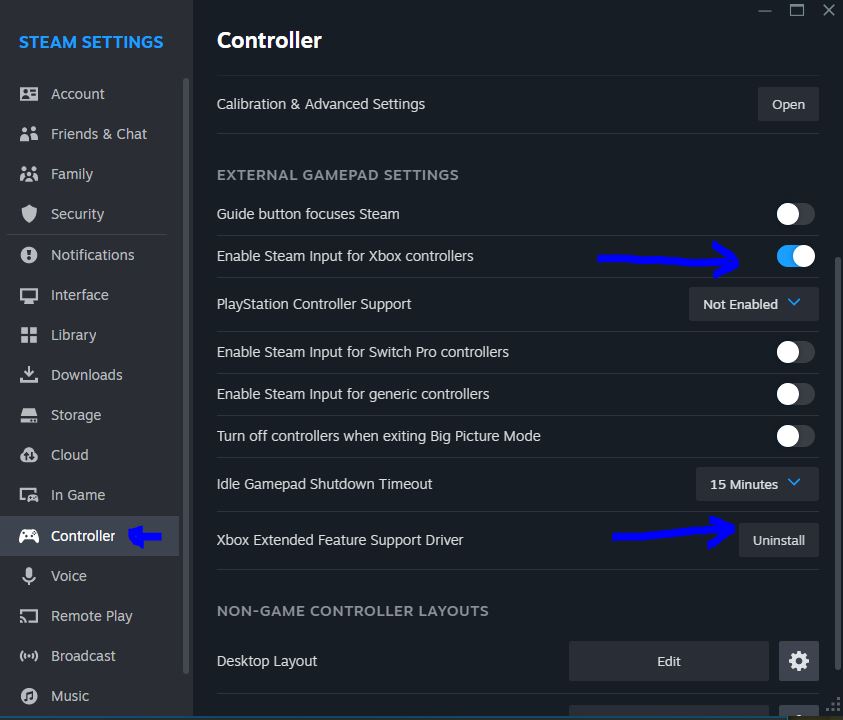Enable Steam Input for generic controllers

tap(795, 394)
